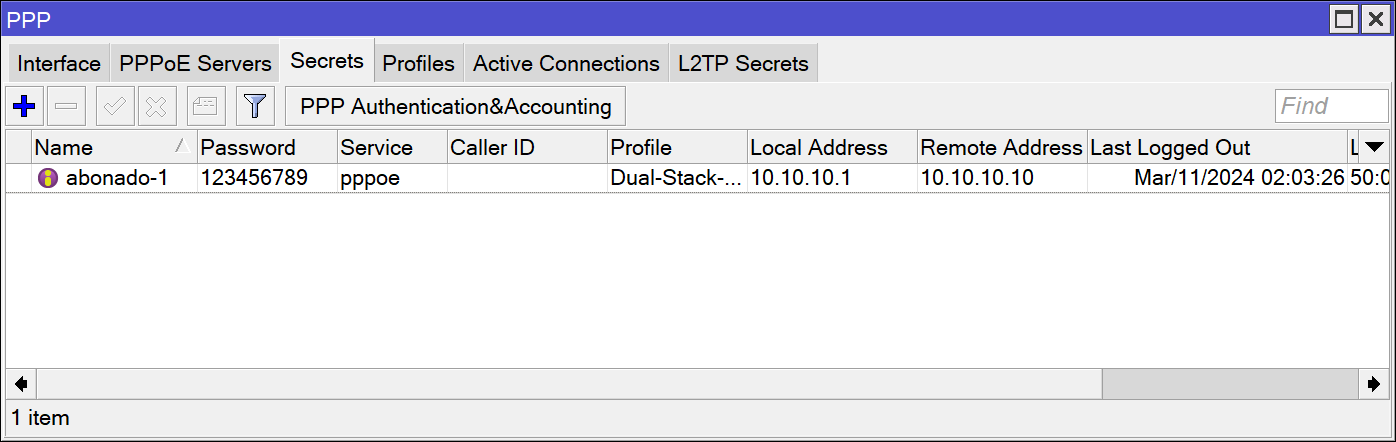Viewport: 1396px width, 442px height.
Task: Click the Disable cross toolbar button
Action: (157, 106)
